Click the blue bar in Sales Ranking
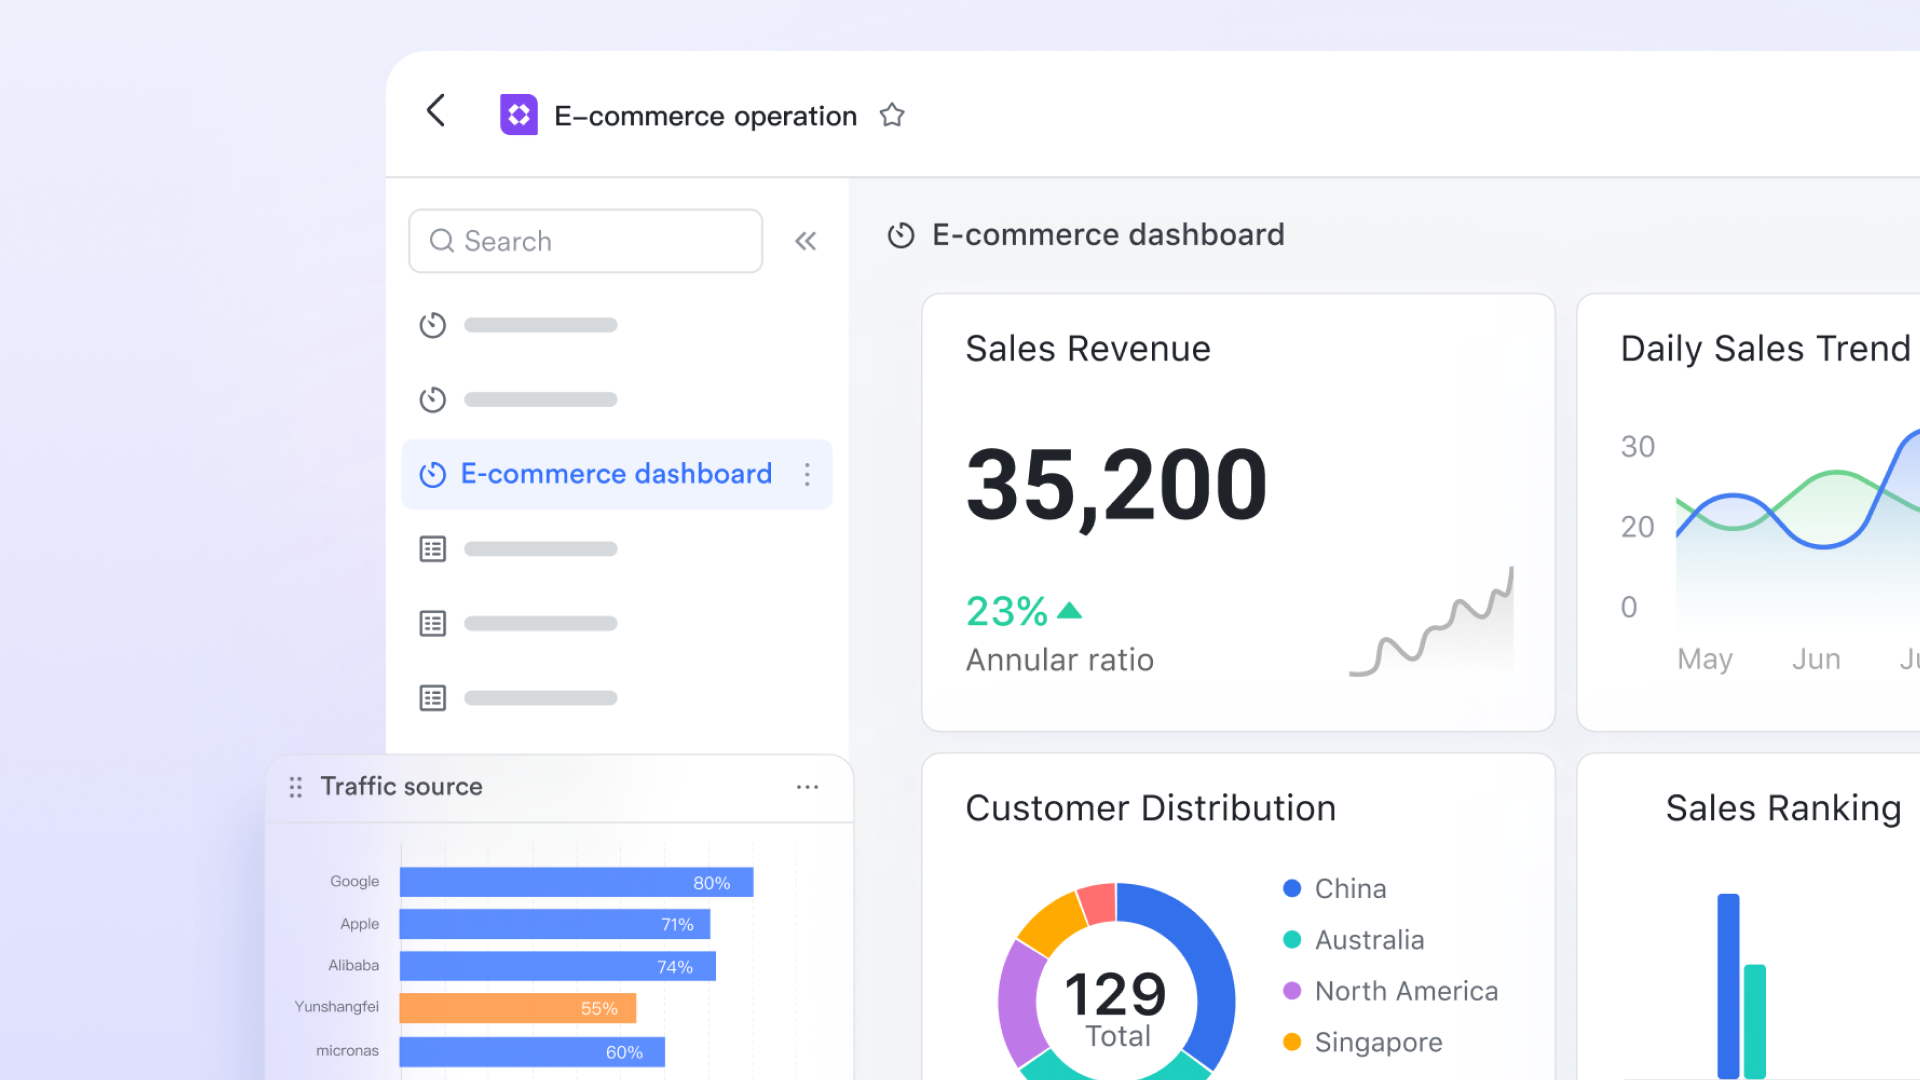Viewport: 1920px width, 1080px height. coord(1728,986)
